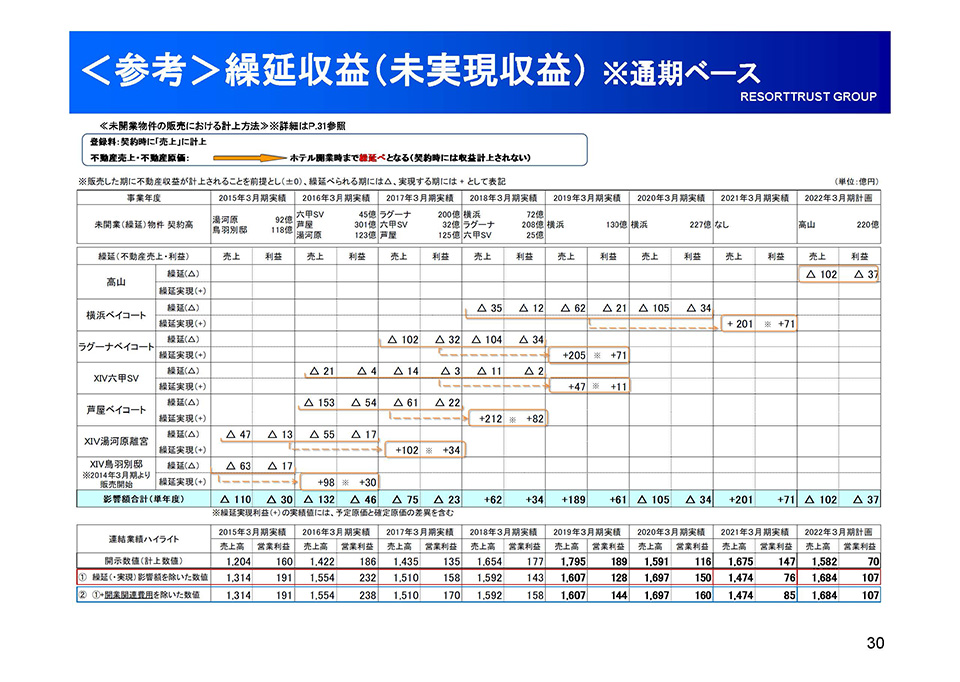The image size is (960, 682).
Task: Click the 横浜ベイコート row label
Action: [116, 315]
